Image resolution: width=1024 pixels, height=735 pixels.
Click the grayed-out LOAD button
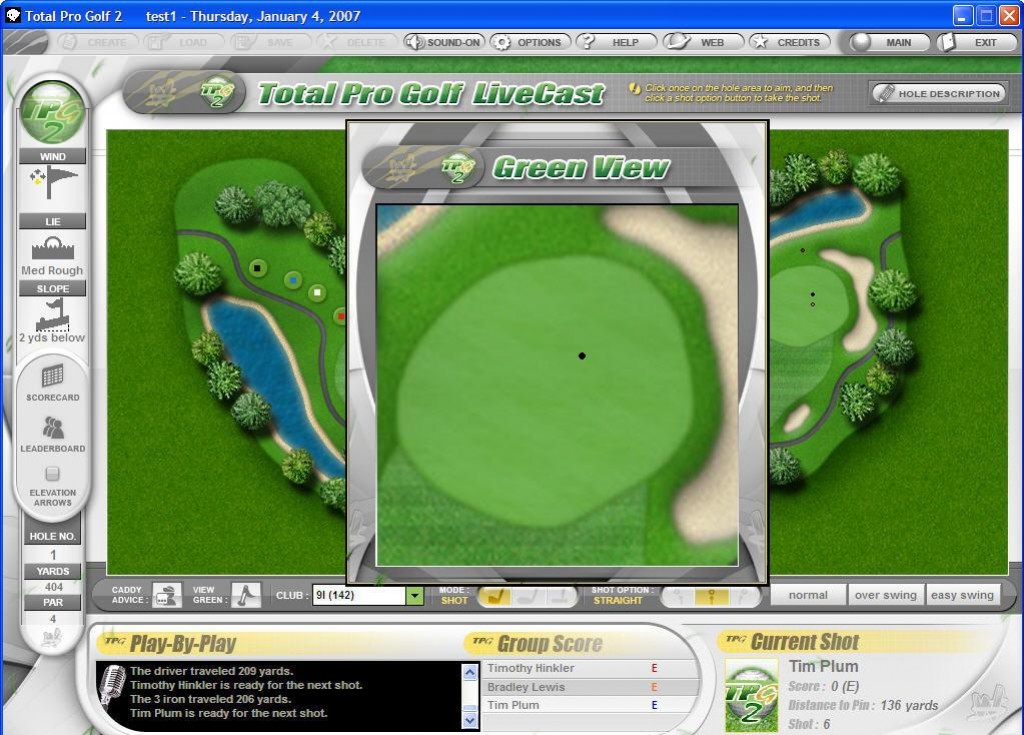184,42
